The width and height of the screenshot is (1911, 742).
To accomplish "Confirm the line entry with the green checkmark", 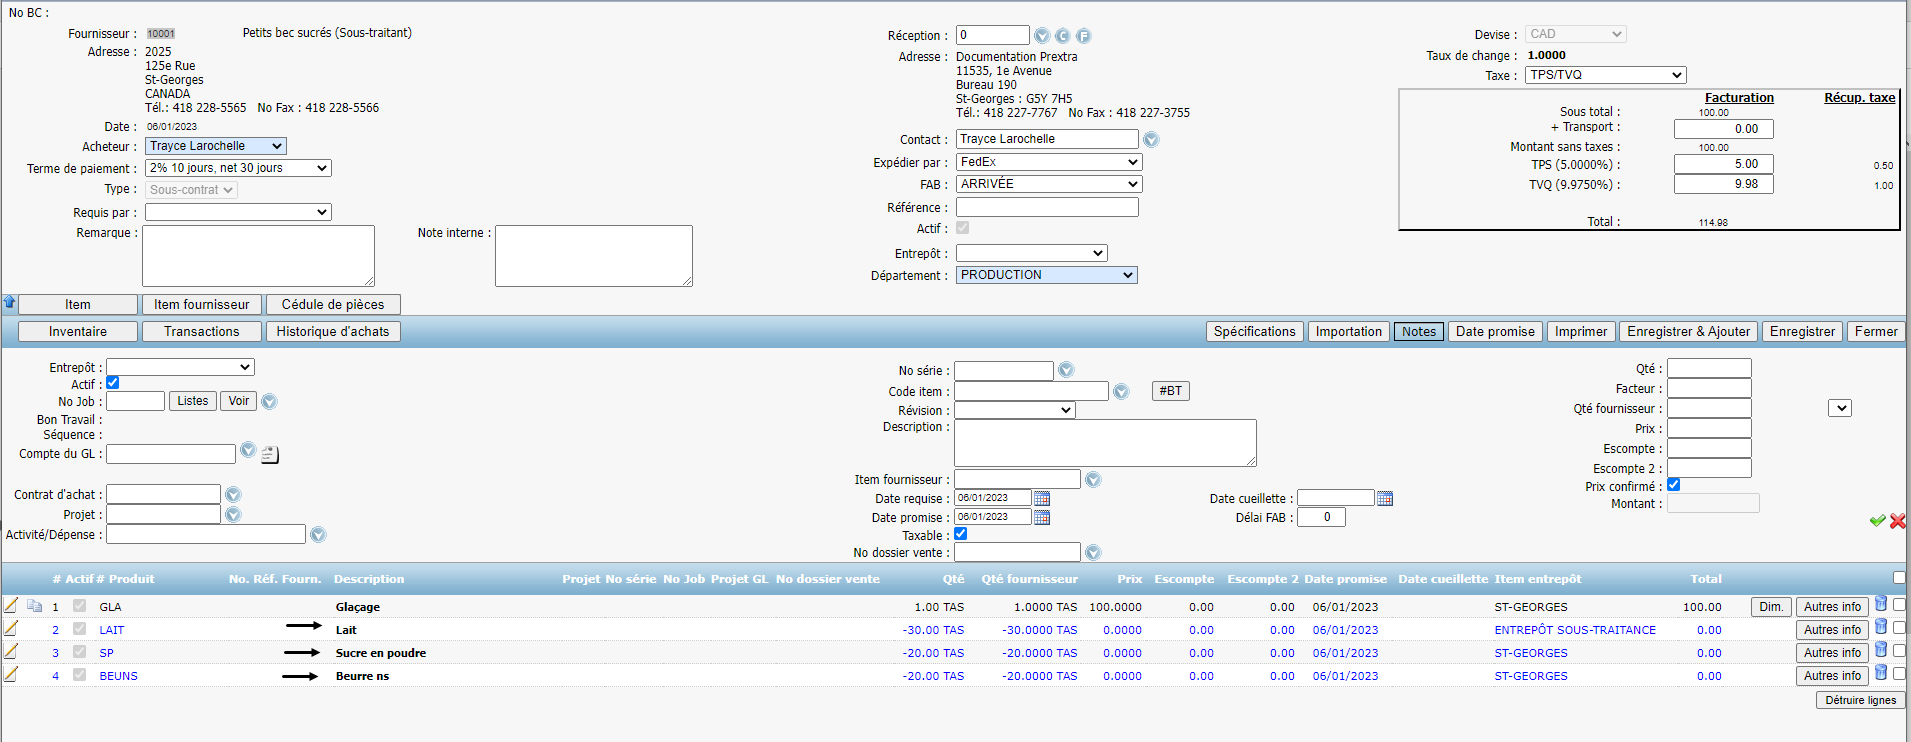I will (x=1877, y=521).
